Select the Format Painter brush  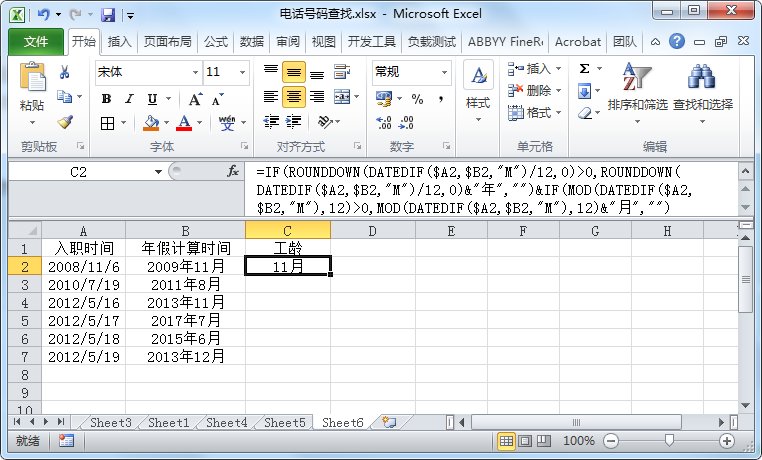(x=65, y=122)
